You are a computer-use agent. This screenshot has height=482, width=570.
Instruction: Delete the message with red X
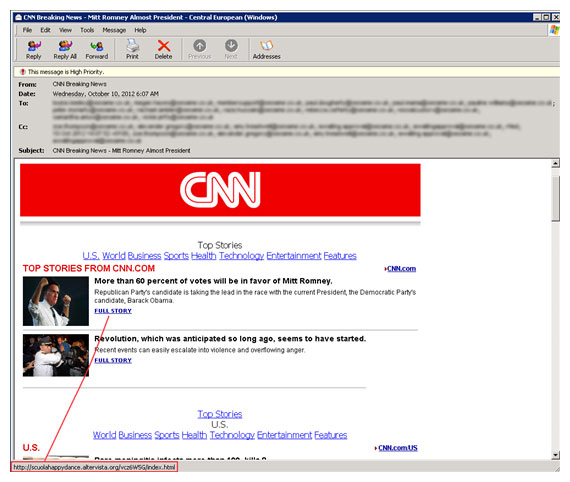coord(164,50)
